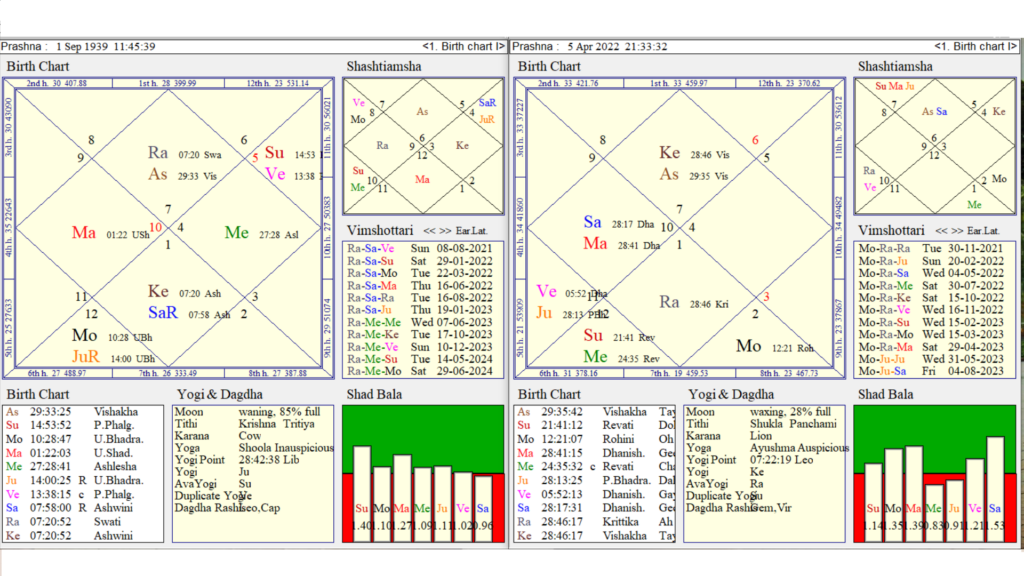Select table row 'Ve 05:52:13 Dhanish.'
Screen dimensions: 1024x576
594,494
